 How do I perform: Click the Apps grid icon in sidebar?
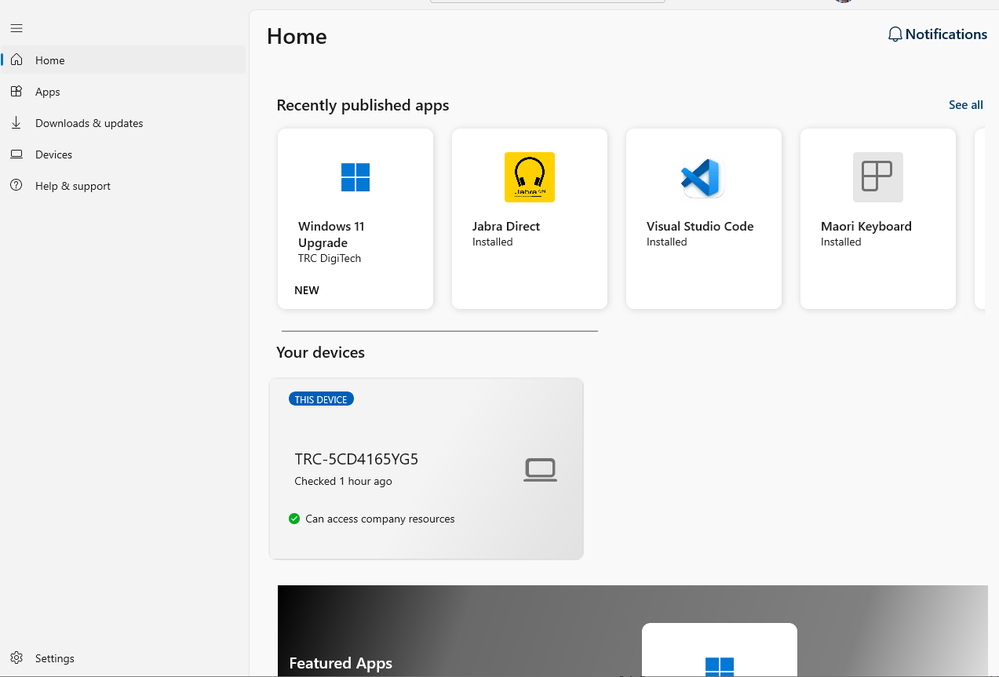click(x=17, y=91)
